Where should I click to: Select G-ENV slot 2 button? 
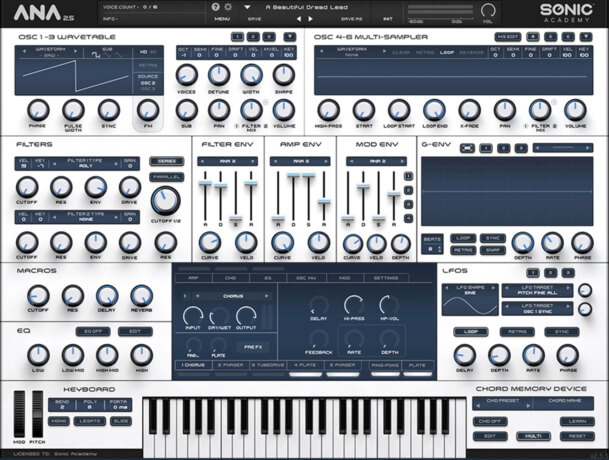pyautogui.click(x=503, y=148)
